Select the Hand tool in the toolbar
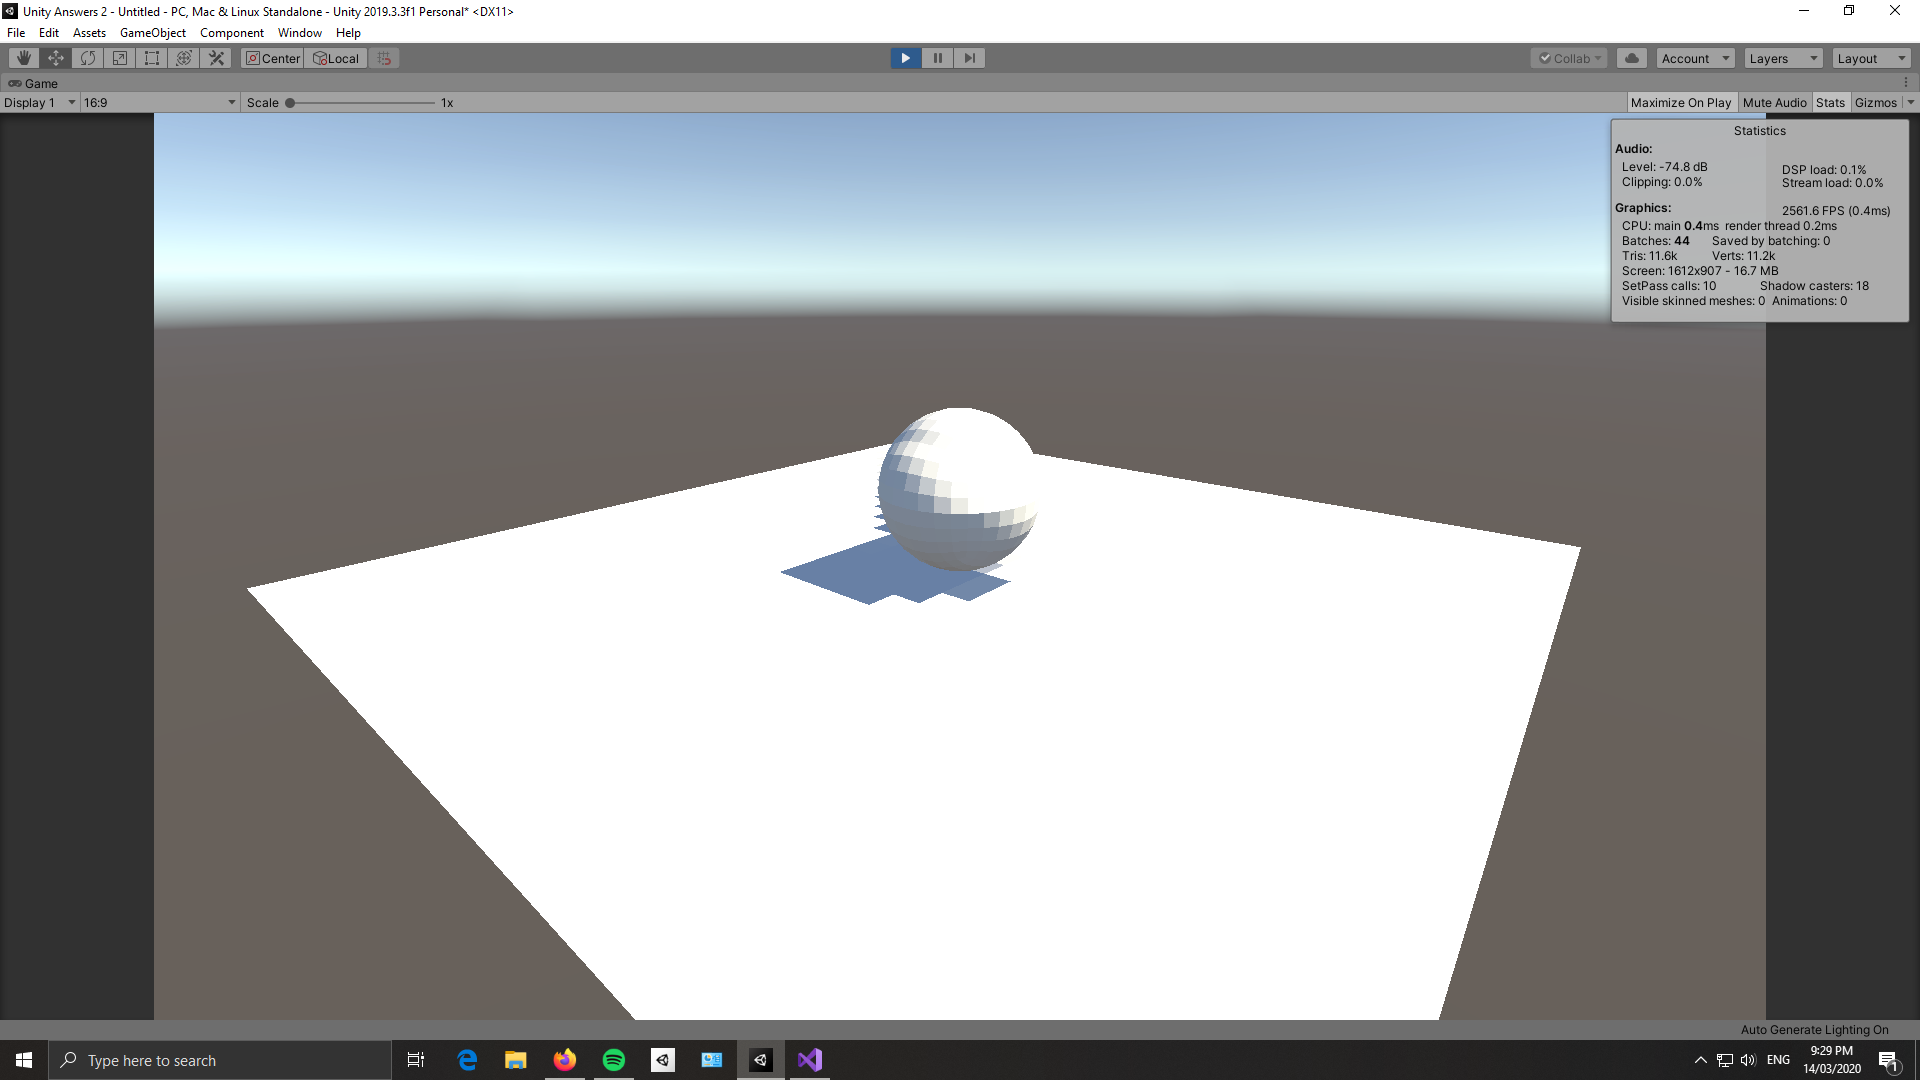This screenshot has height=1080, width=1920. 23,58
